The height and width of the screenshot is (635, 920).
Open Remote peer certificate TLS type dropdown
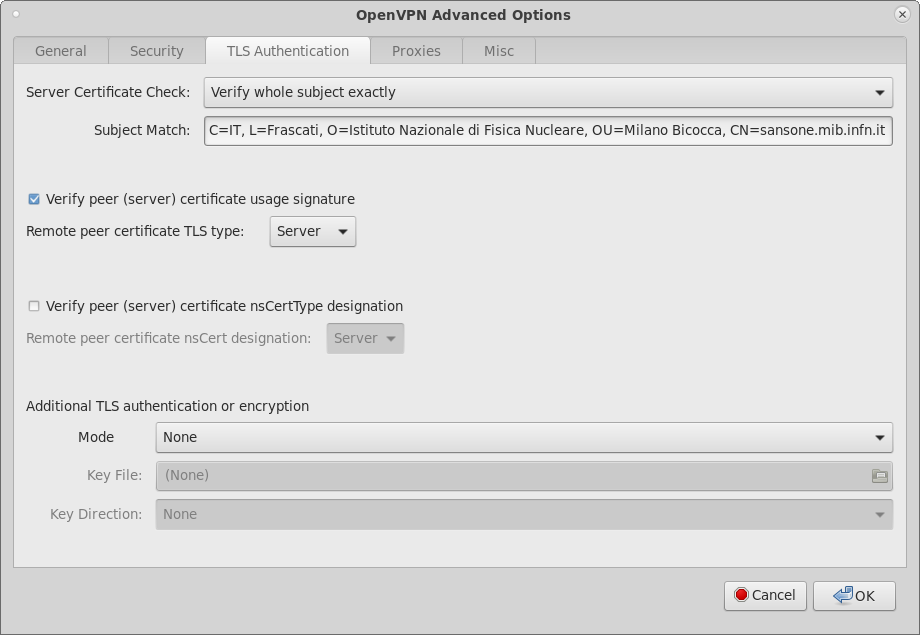click(313, 231)
